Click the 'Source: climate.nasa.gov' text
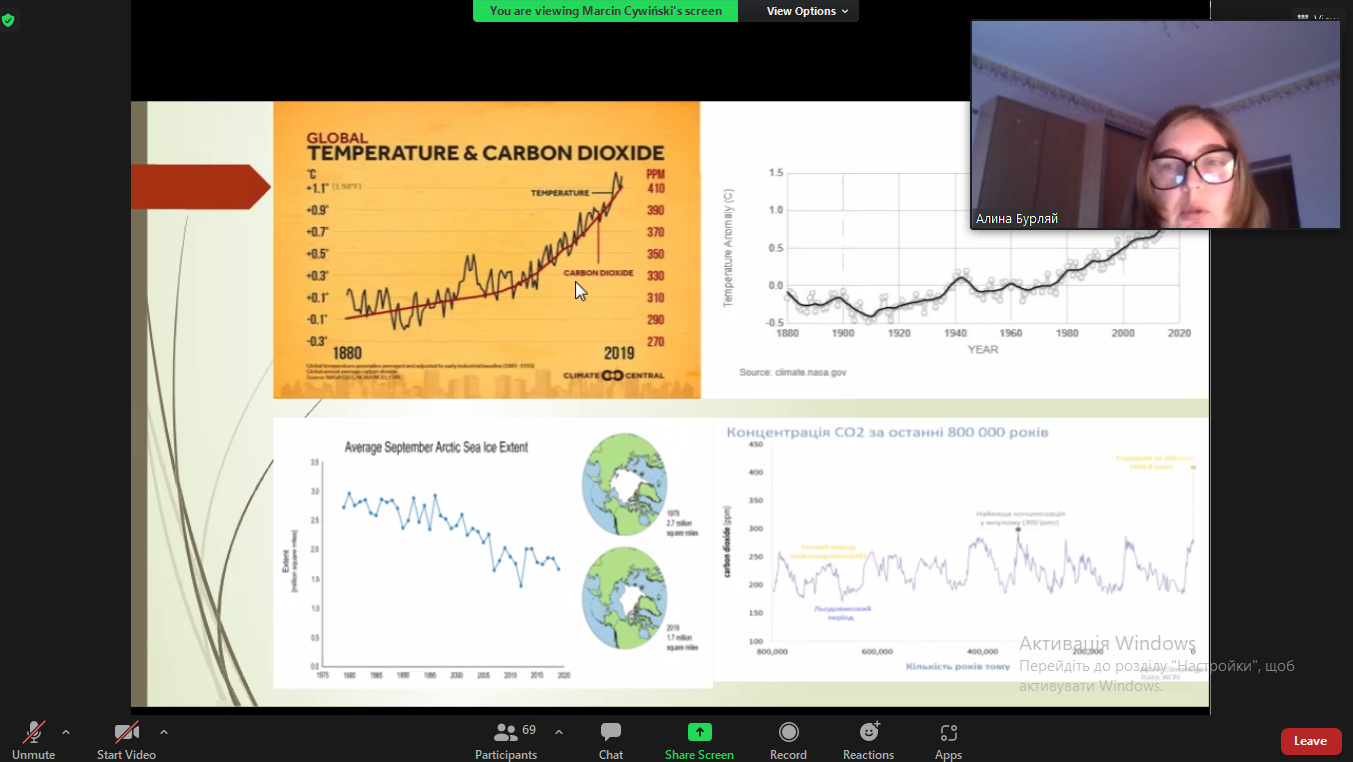The height and width of the screenshot is (762, 1353). [x=792, y=372]
